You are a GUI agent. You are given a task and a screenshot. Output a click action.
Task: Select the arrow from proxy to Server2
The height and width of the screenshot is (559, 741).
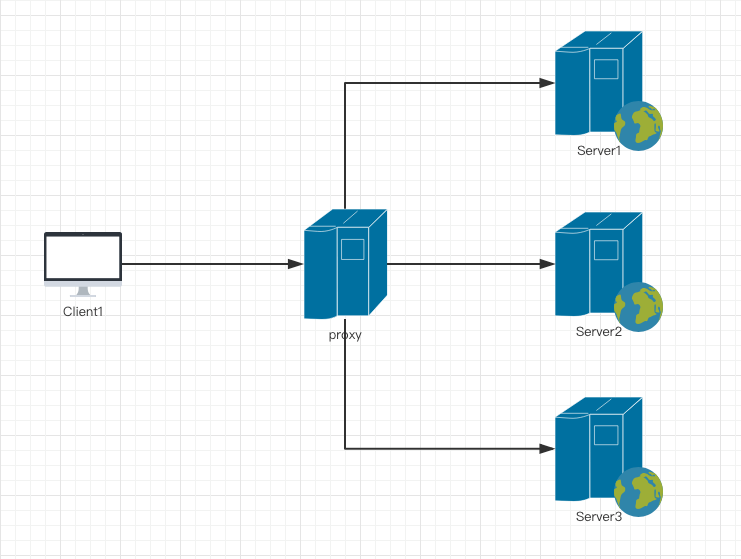point(471,264)
